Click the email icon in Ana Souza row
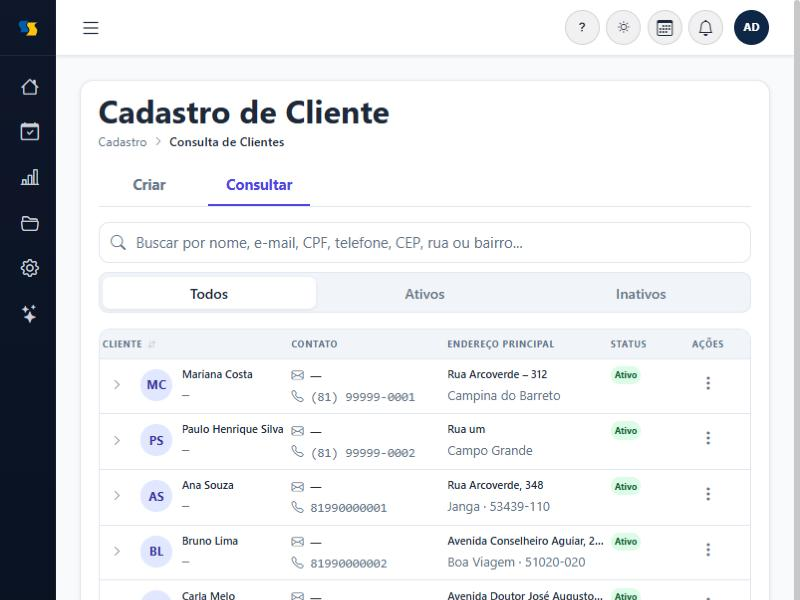 tap(297, 487)
